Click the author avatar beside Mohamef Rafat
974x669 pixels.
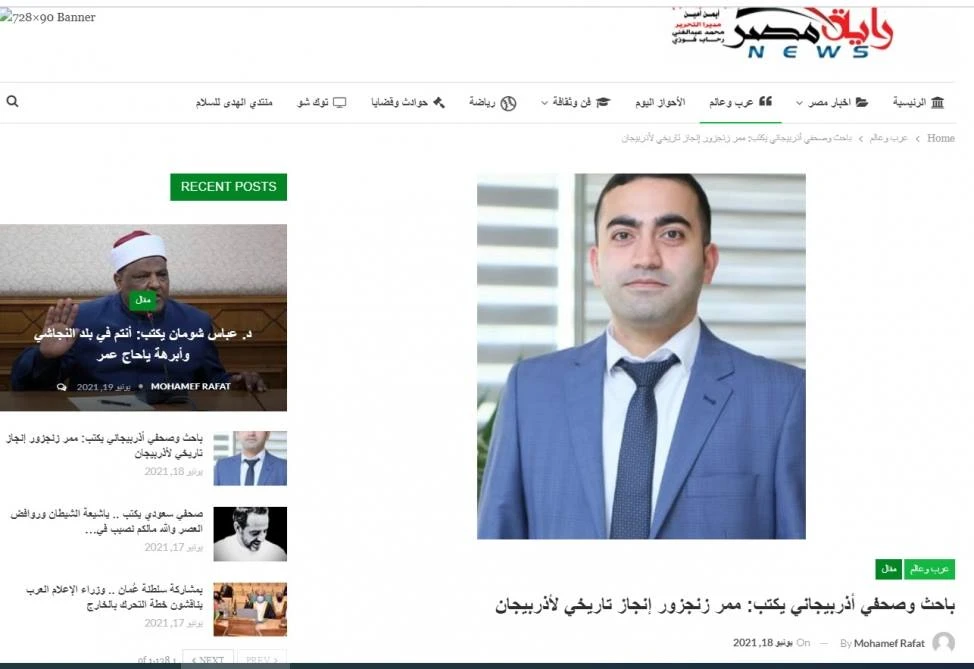[944, 642]
